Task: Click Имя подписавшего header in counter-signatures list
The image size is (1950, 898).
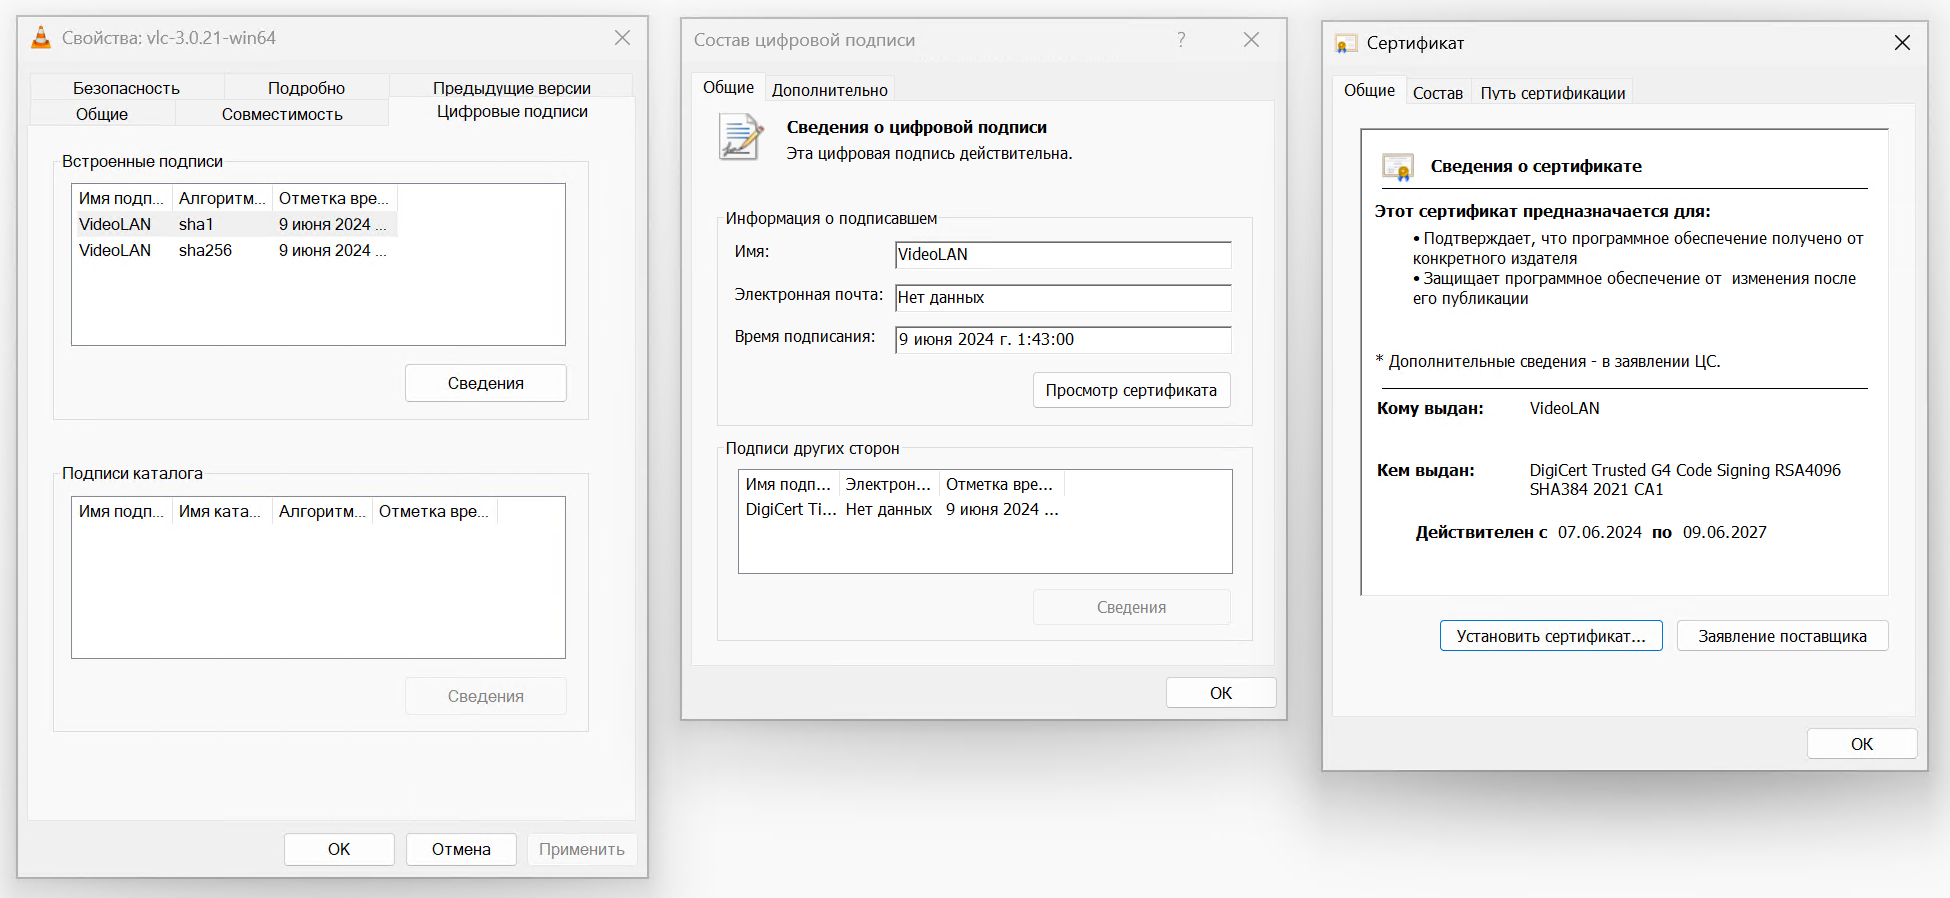Action: (x=788, y=484)
